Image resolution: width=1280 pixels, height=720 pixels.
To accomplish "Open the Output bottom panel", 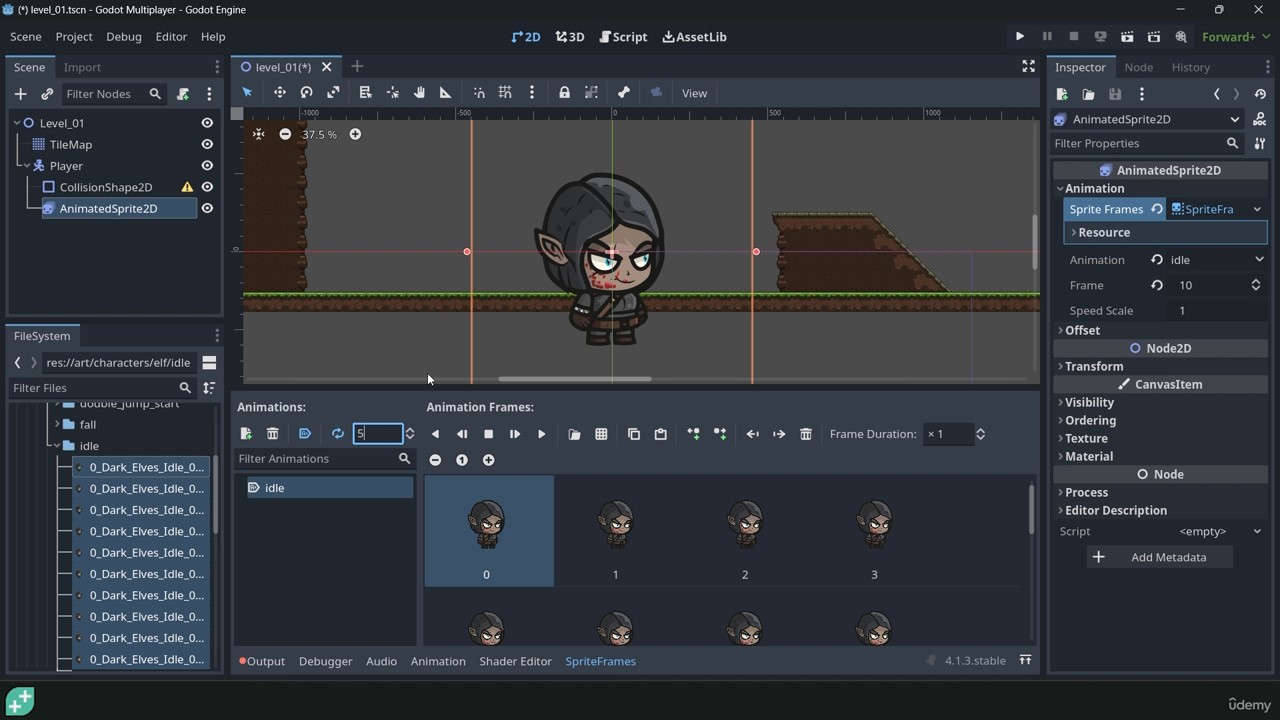I will 262,661.
